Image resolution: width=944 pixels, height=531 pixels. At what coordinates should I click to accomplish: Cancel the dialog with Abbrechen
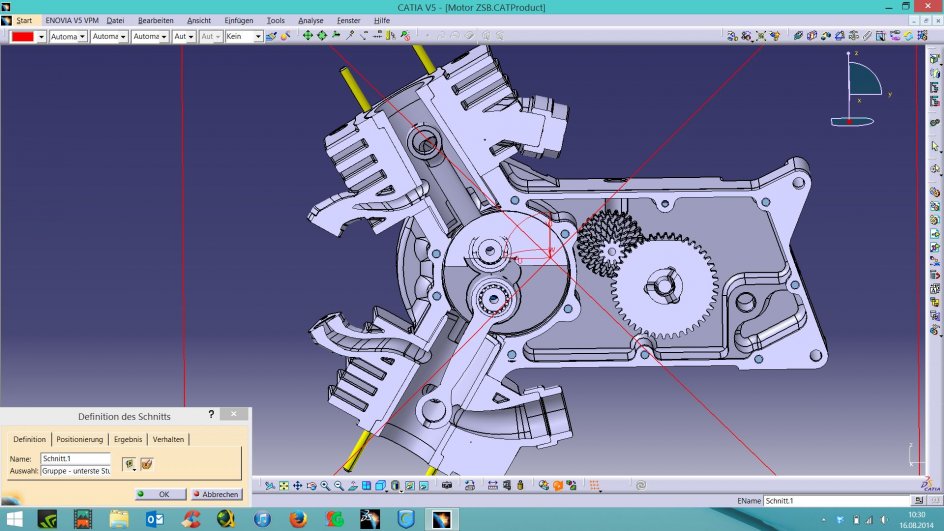(x=216, y=494)
